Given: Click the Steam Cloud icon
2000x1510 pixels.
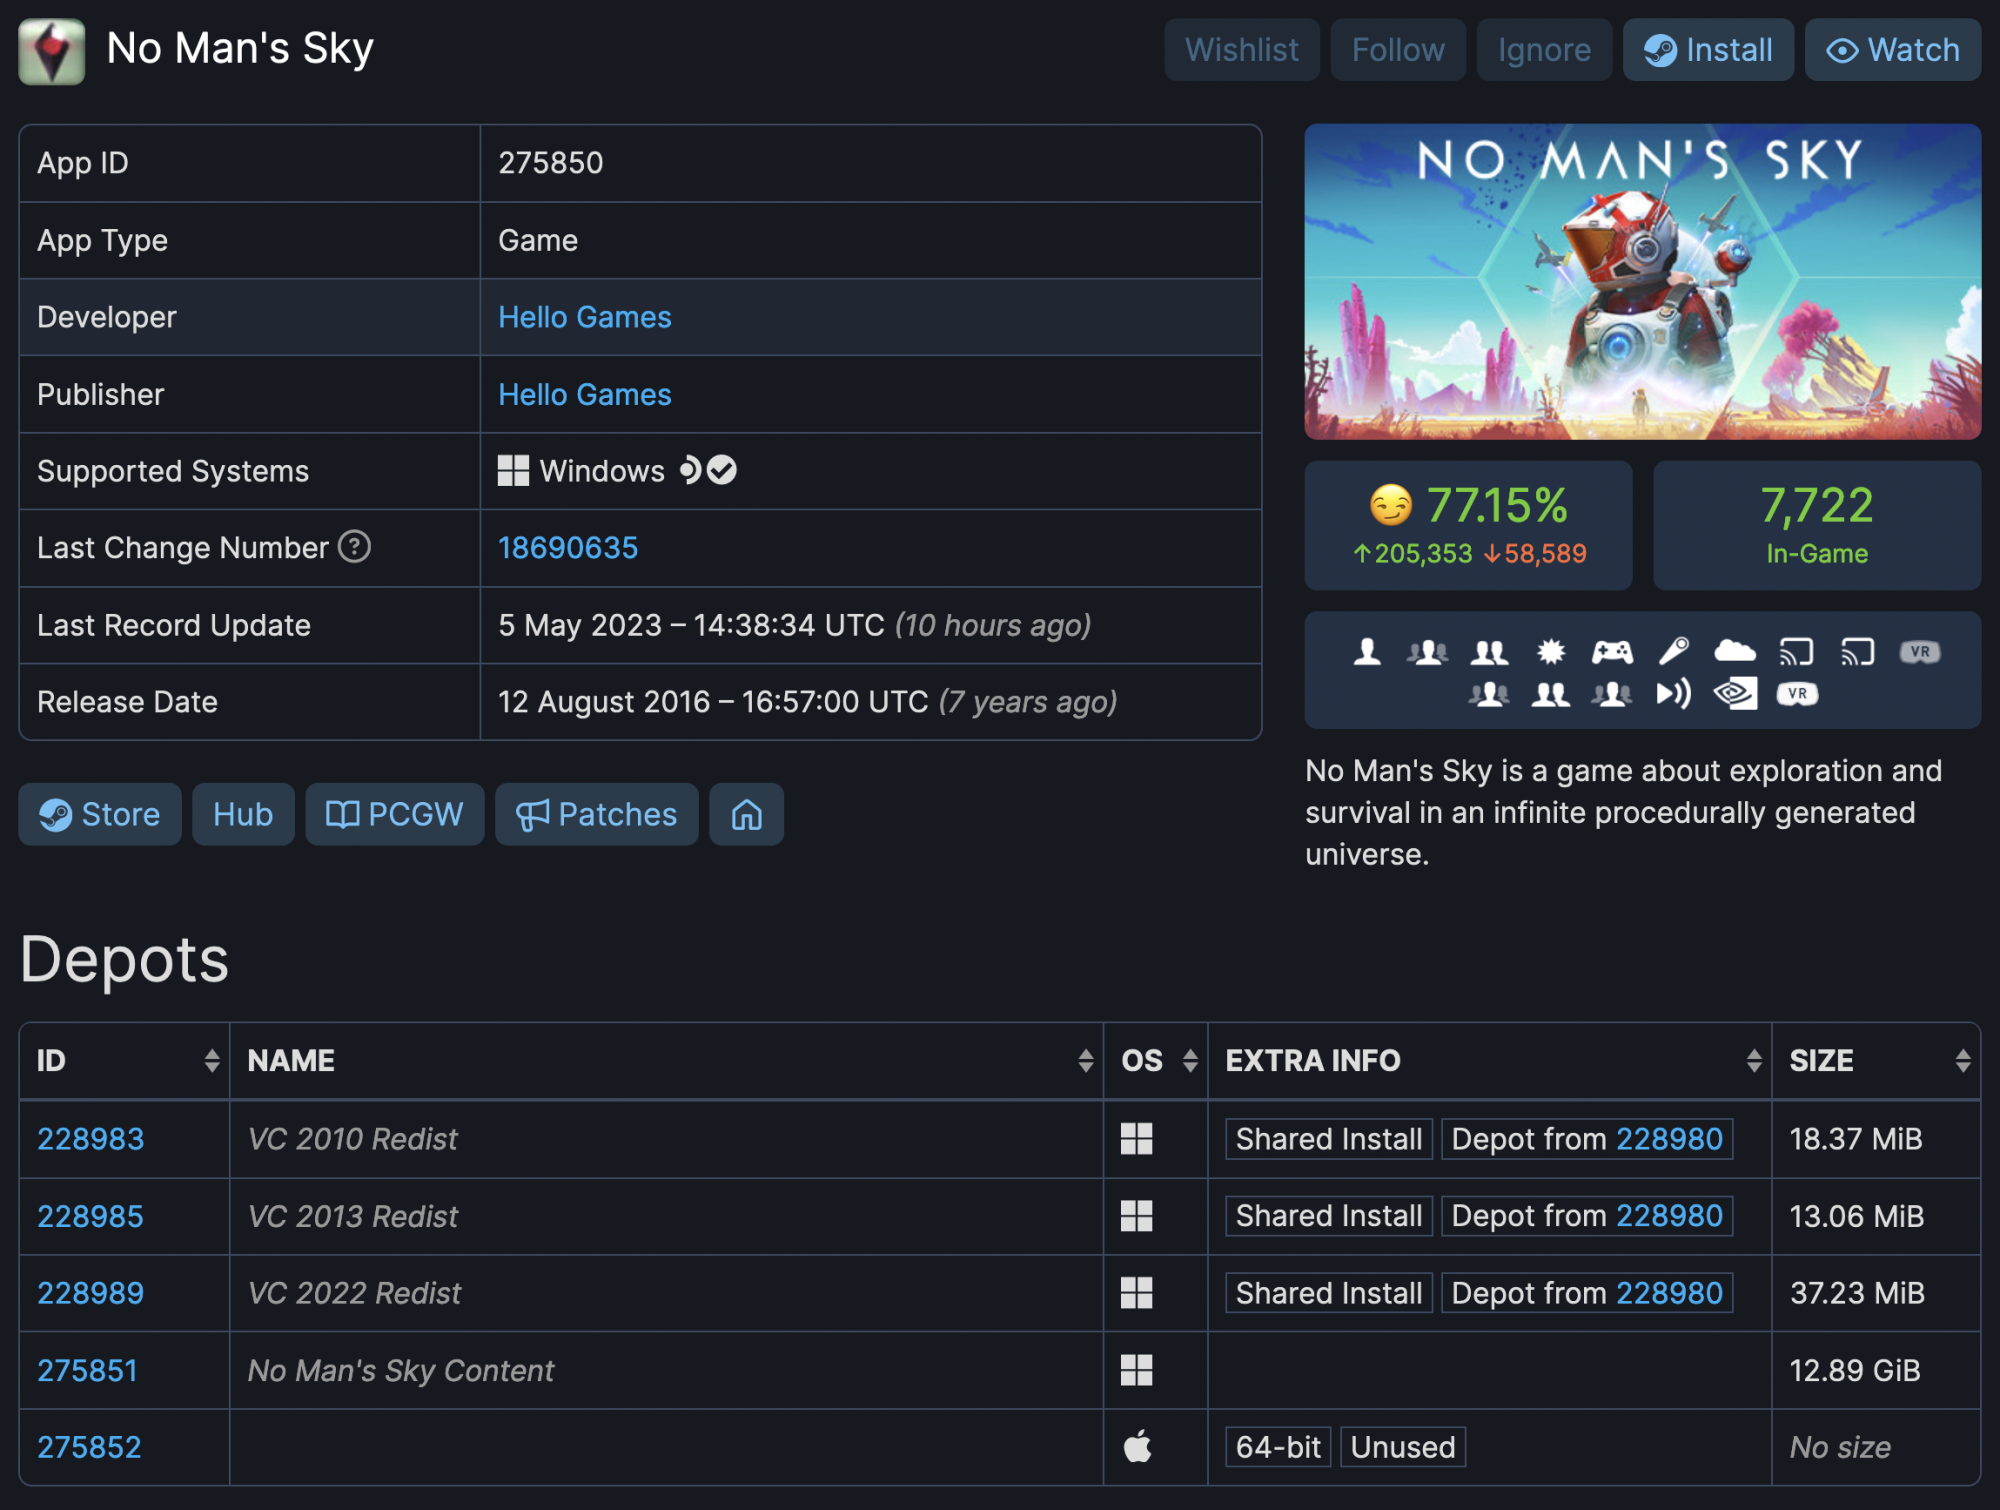Looking at the screenshot, I should pos(1734,652).
